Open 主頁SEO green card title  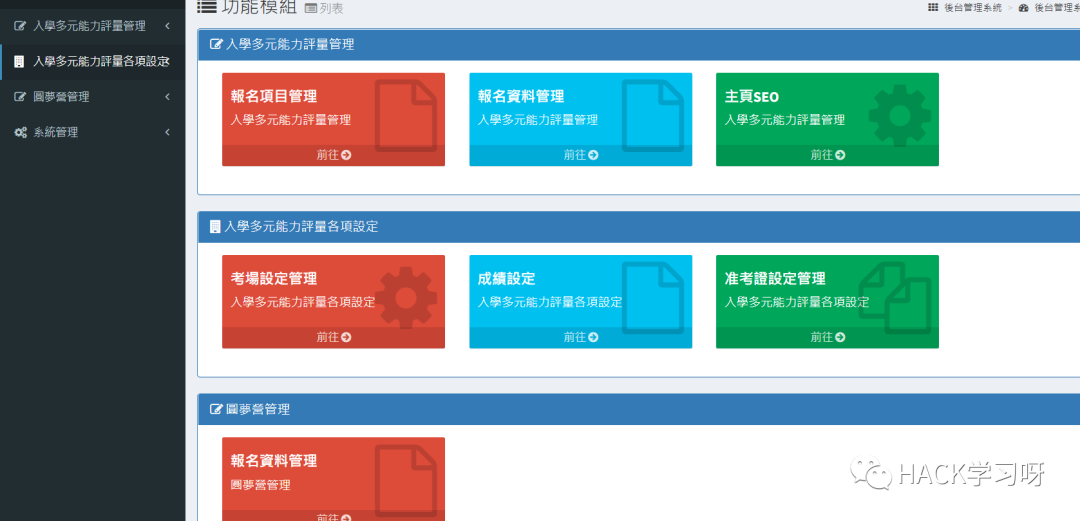(751, 96)
